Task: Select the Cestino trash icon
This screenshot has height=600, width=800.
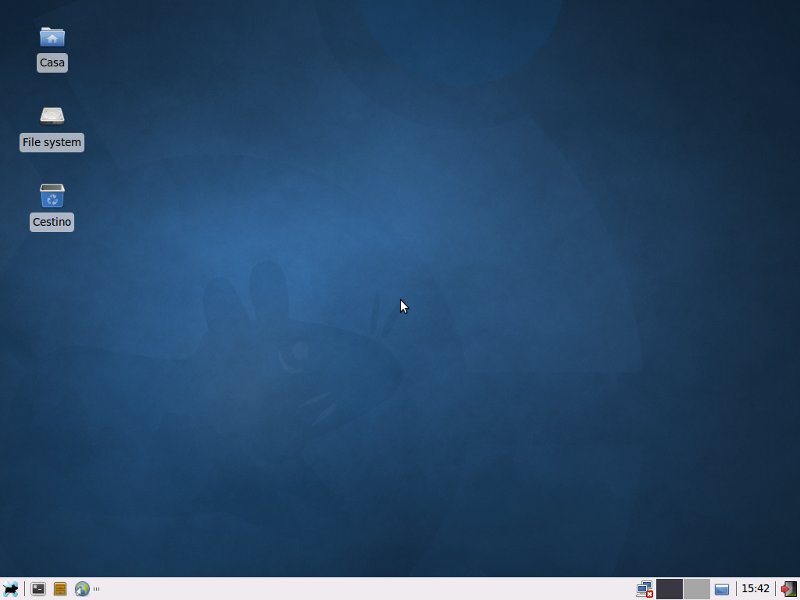Action: tap(52, 195)
